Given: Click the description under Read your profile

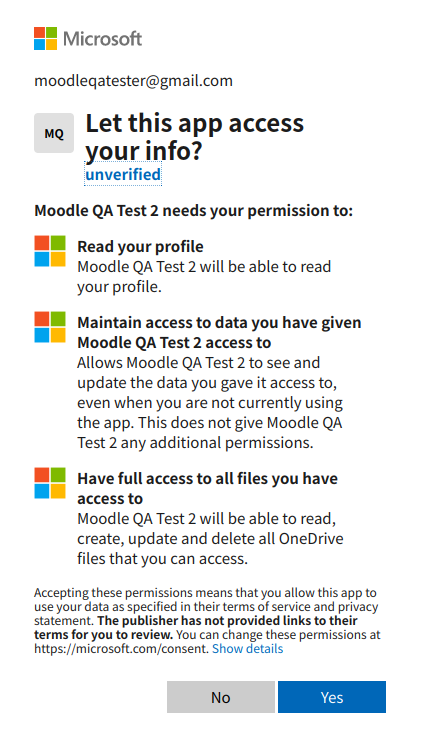Looking at the screenshot, I should (x=204, y=276).
